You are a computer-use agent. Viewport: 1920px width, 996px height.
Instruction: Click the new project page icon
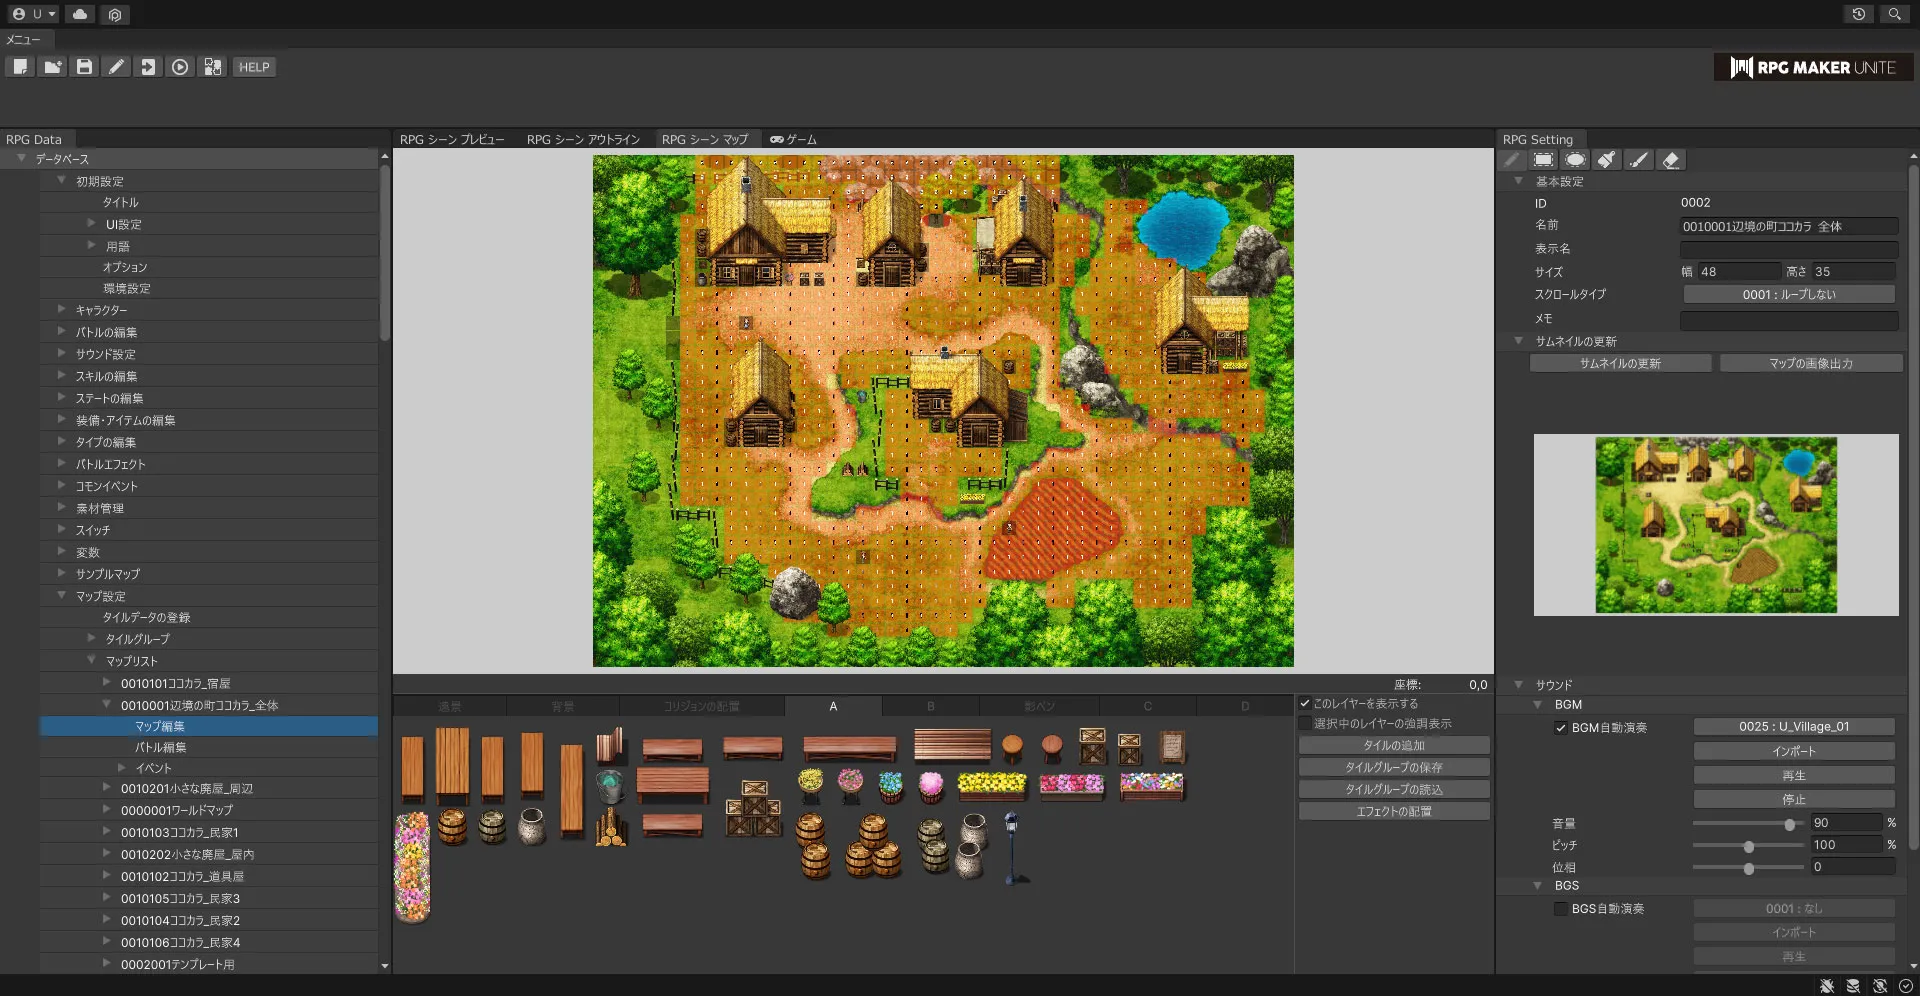point(20,67)
